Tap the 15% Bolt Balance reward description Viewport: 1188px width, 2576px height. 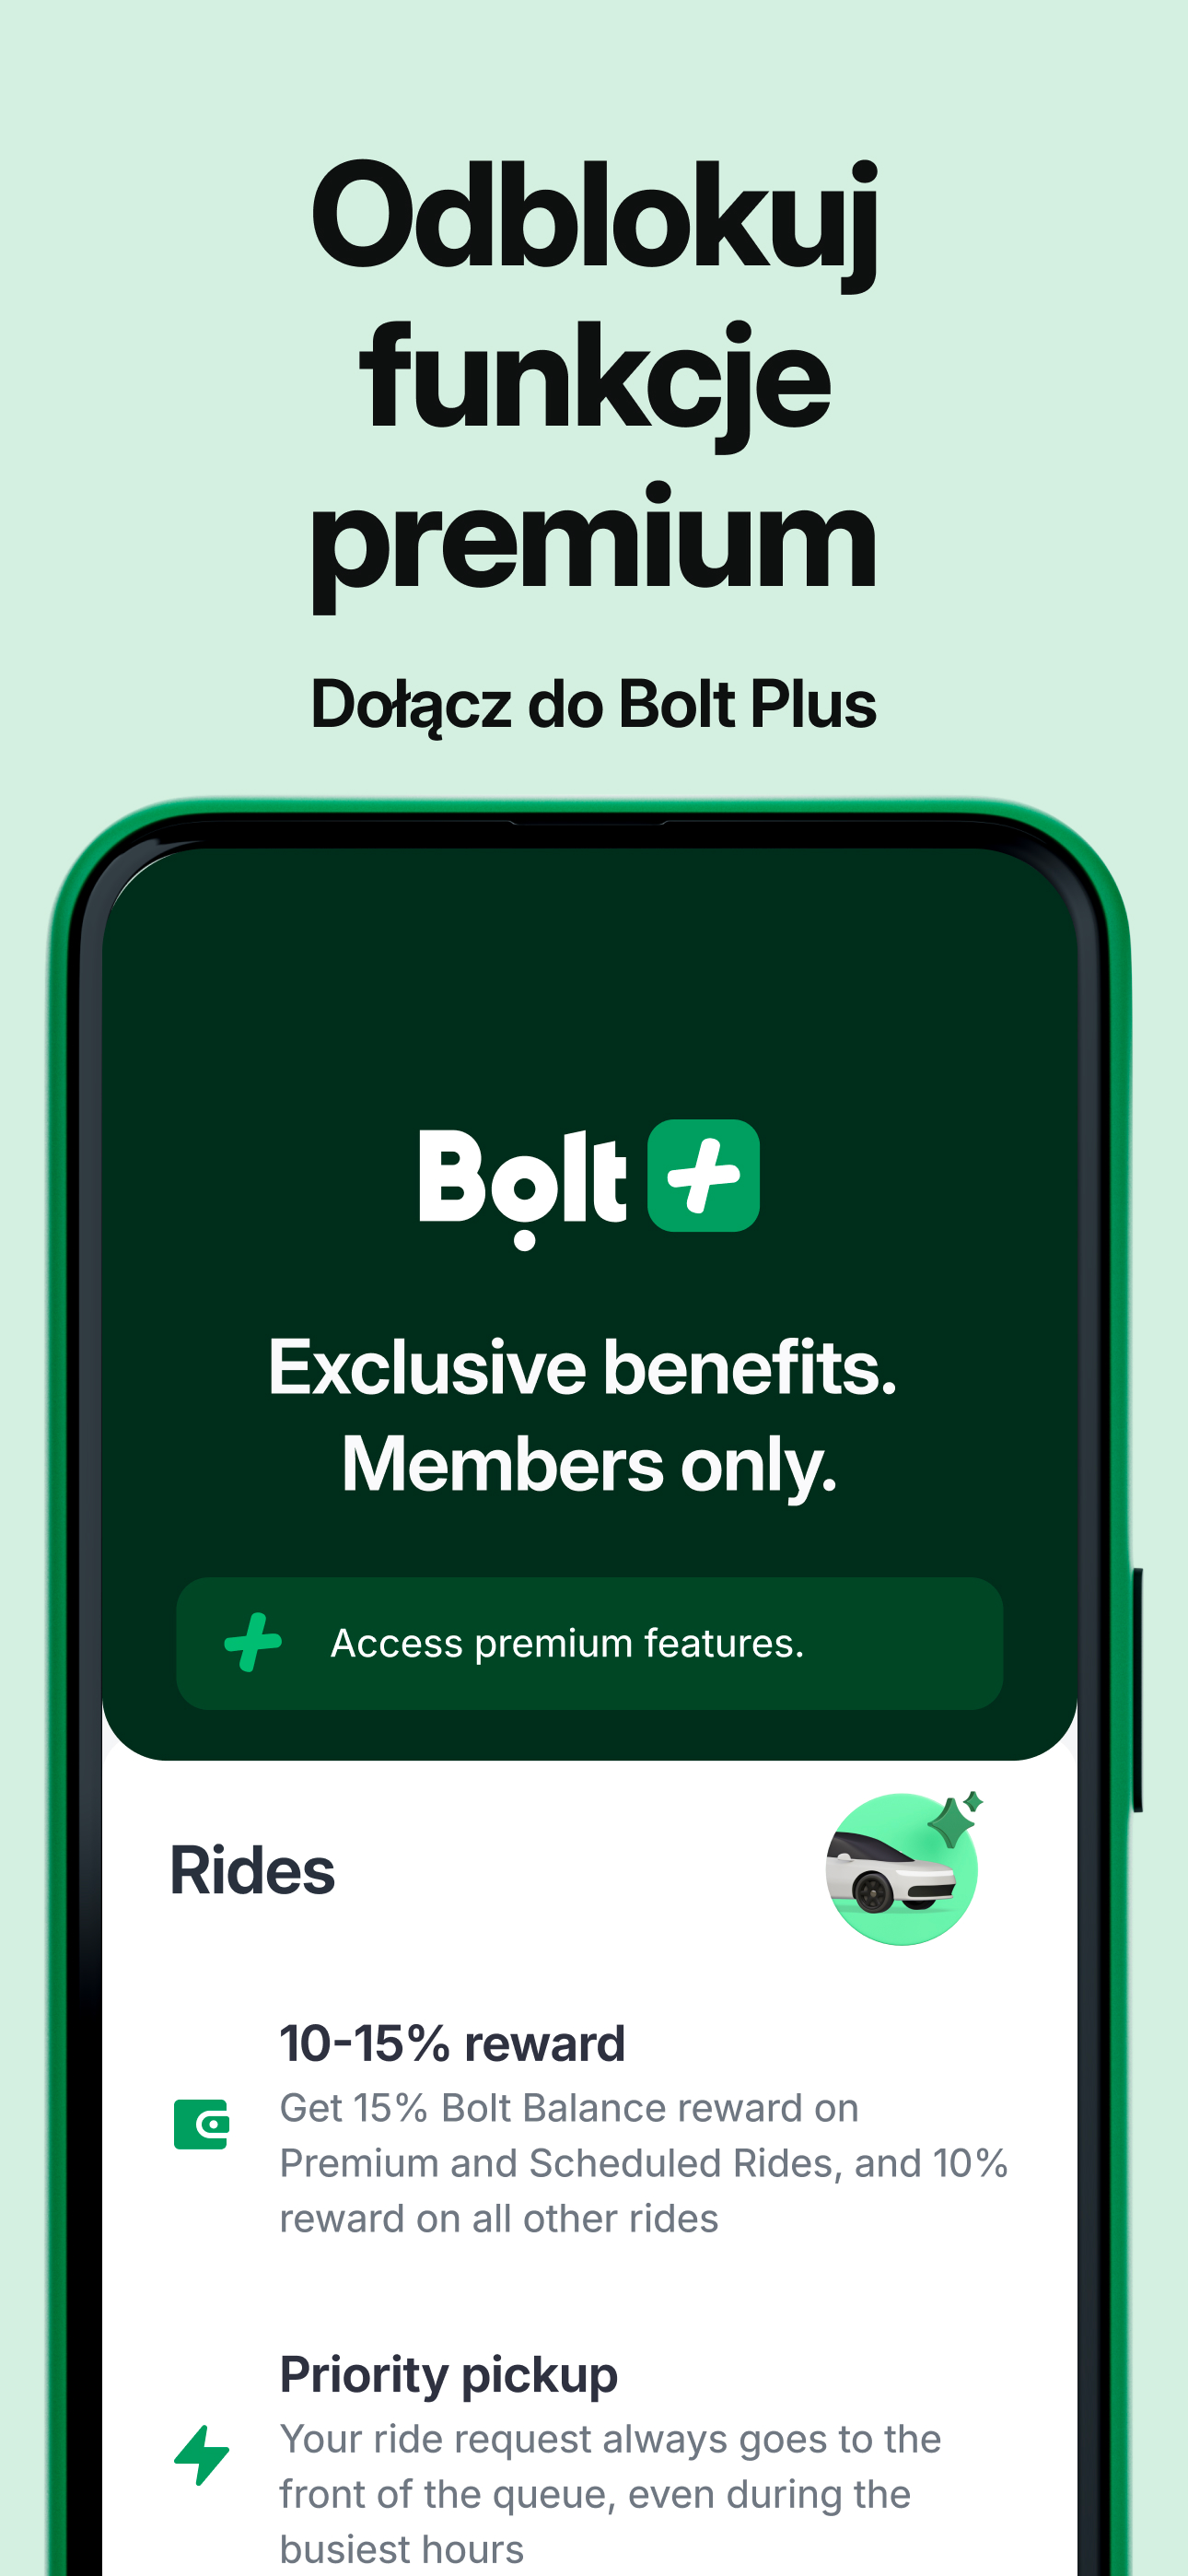click(643, 2162)
